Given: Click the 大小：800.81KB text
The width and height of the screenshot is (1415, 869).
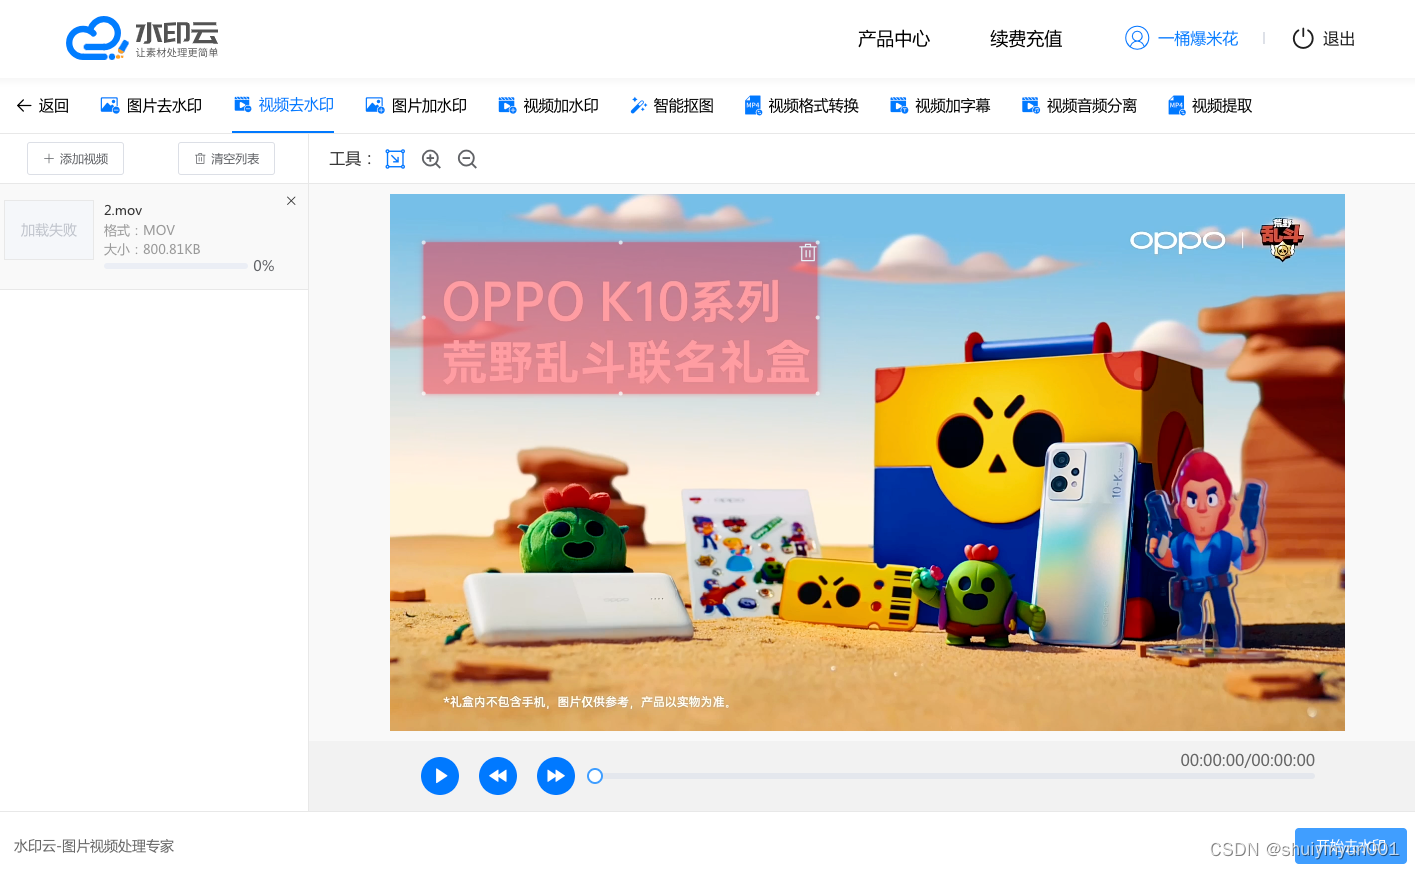Looking at the screenshot, I should click(152, 249).
